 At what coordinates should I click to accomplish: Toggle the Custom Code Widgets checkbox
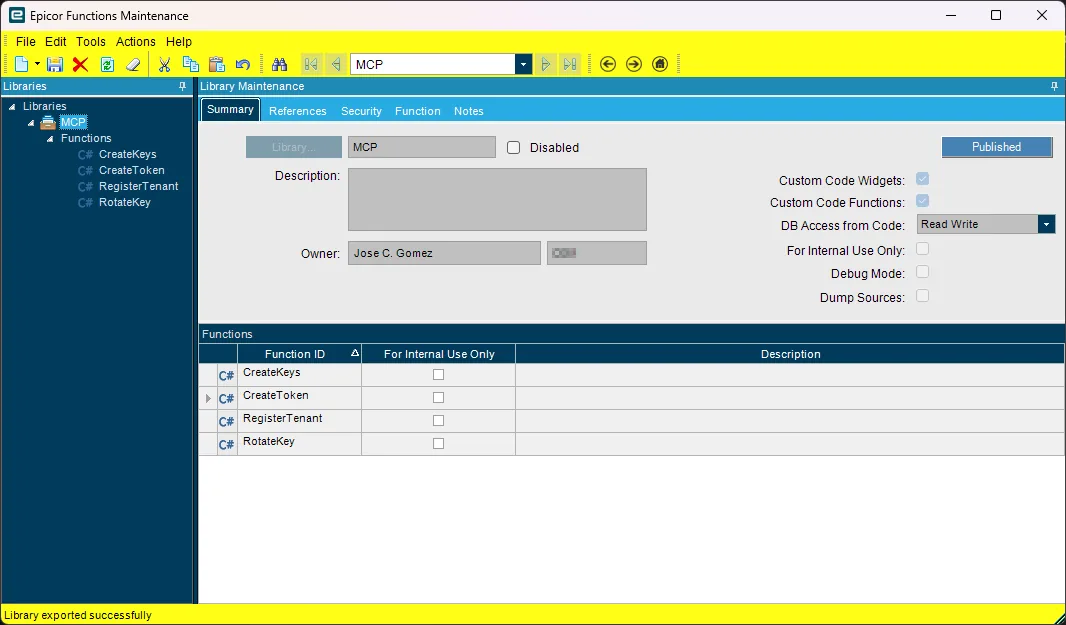click(x=923, y=179)
